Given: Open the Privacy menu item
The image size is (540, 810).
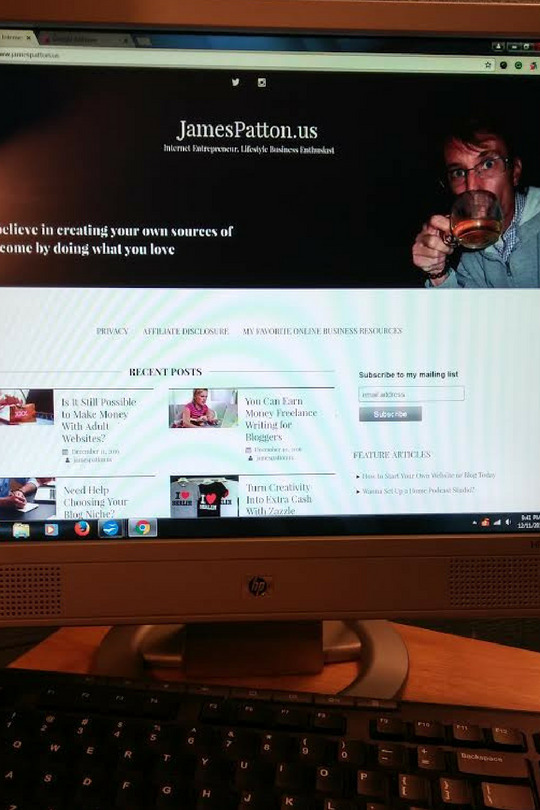Looking at the screenshot, I should click(112, 331).
